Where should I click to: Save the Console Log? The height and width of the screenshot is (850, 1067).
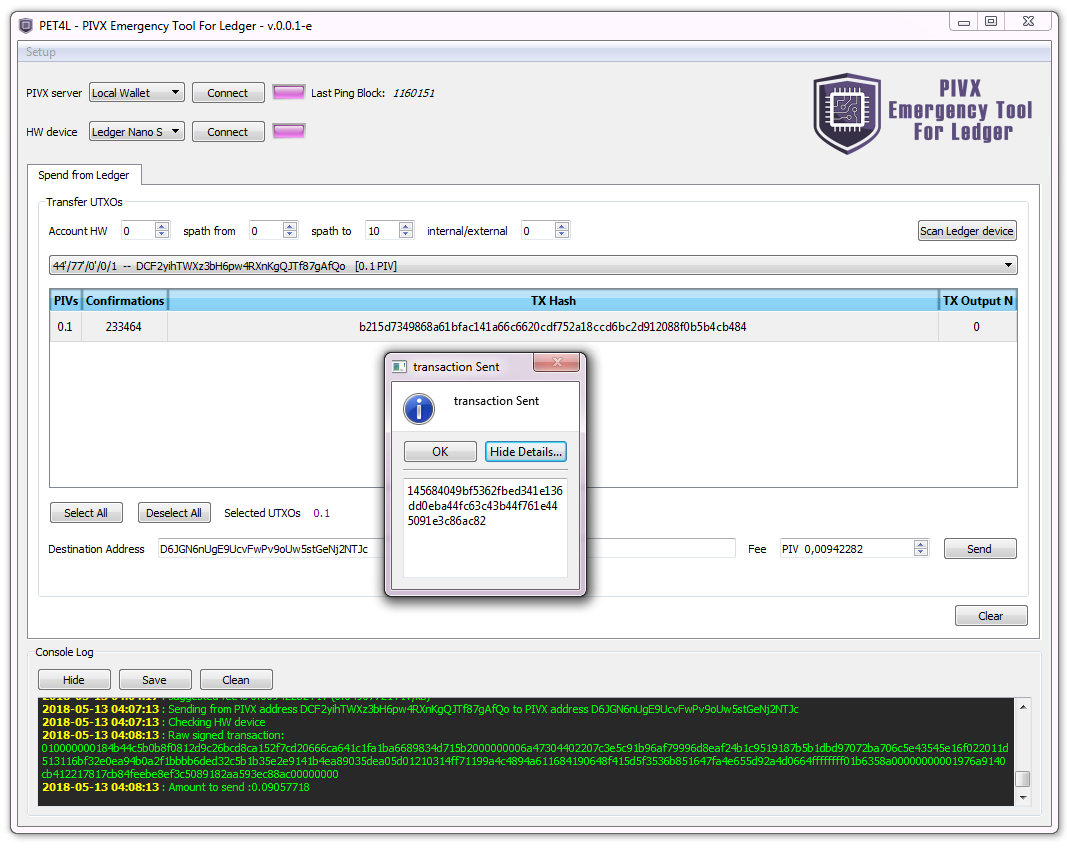(x=154, y=680)
